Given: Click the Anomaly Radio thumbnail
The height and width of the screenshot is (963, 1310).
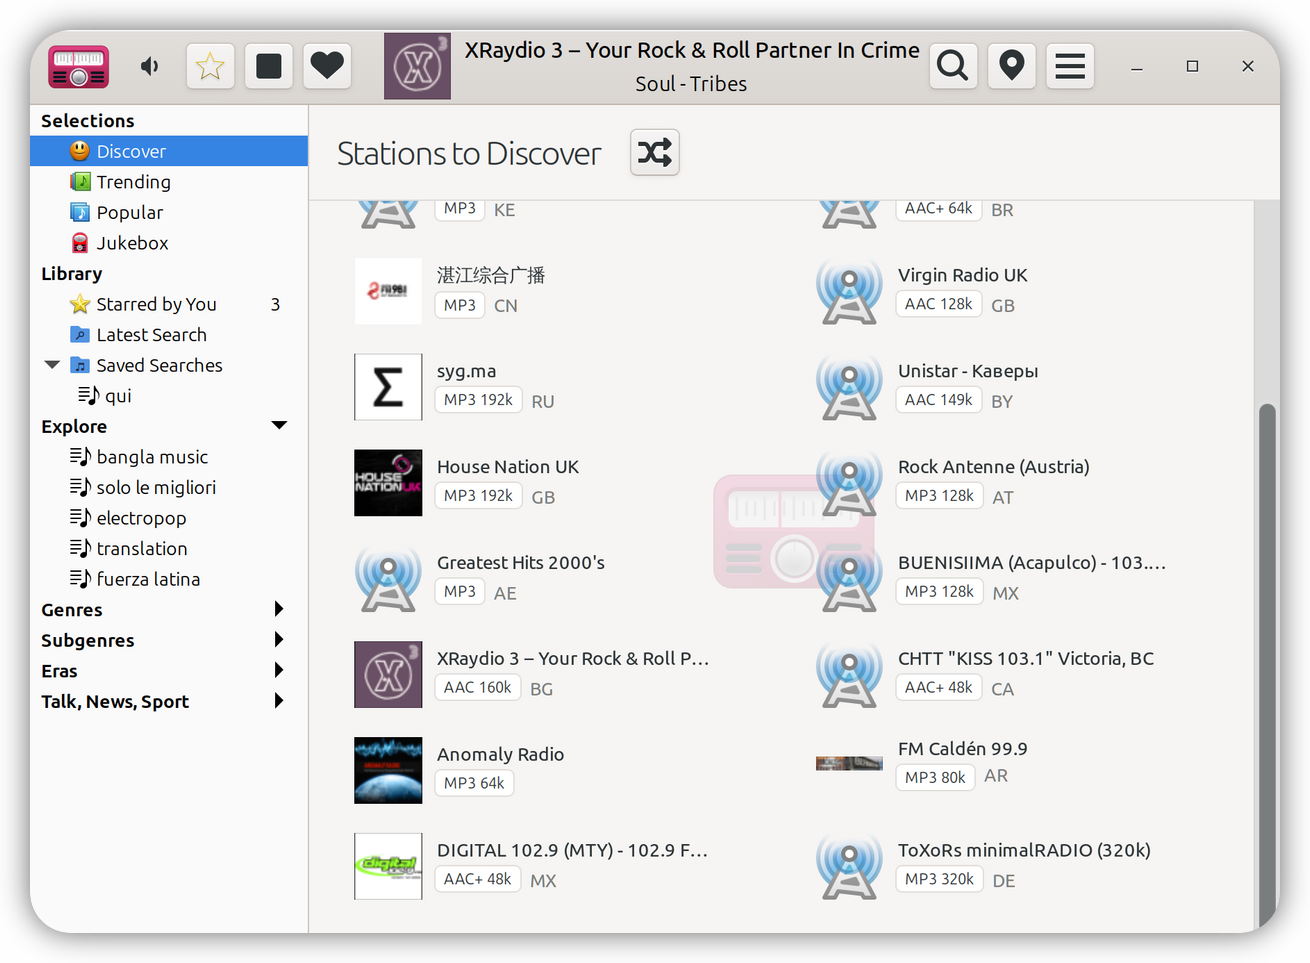Looking at the screenshot, I should 388,770.
